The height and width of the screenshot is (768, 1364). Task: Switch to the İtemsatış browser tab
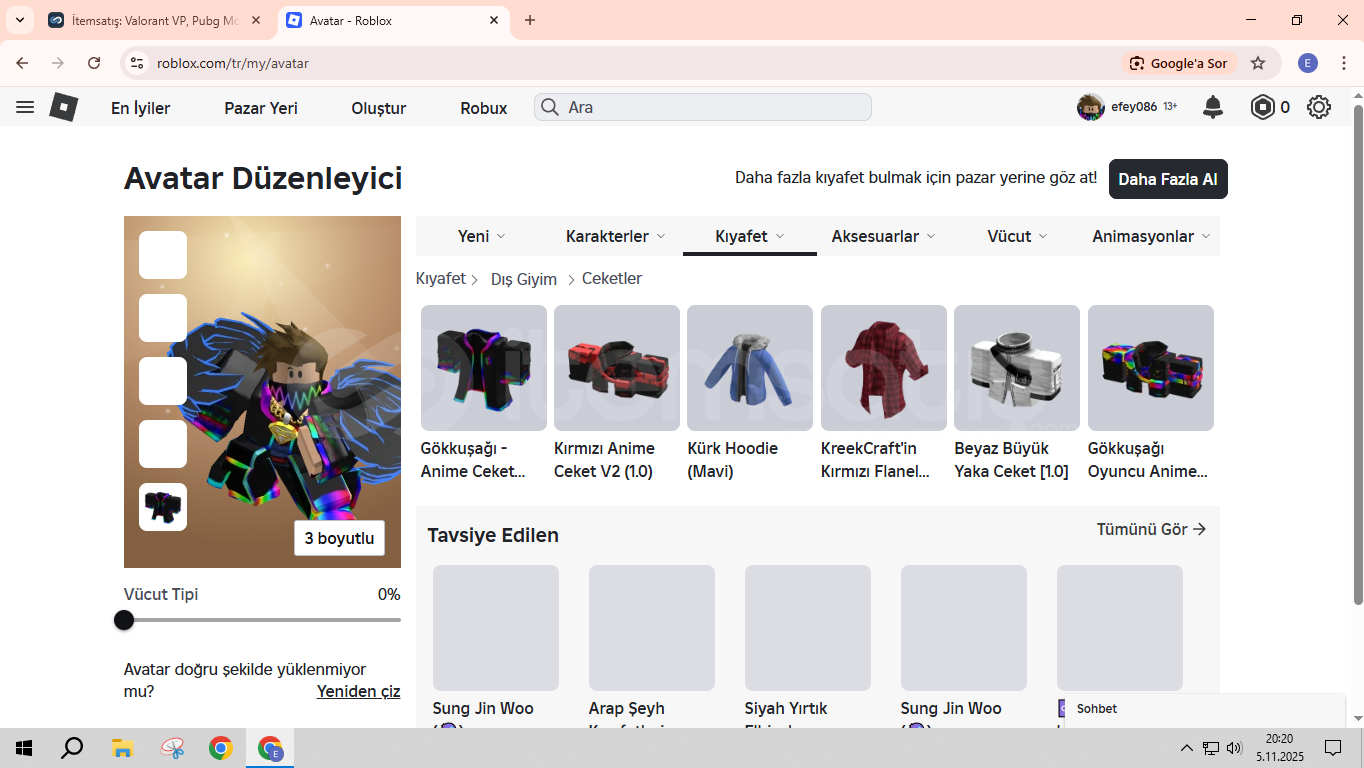(x=157, y=20)
